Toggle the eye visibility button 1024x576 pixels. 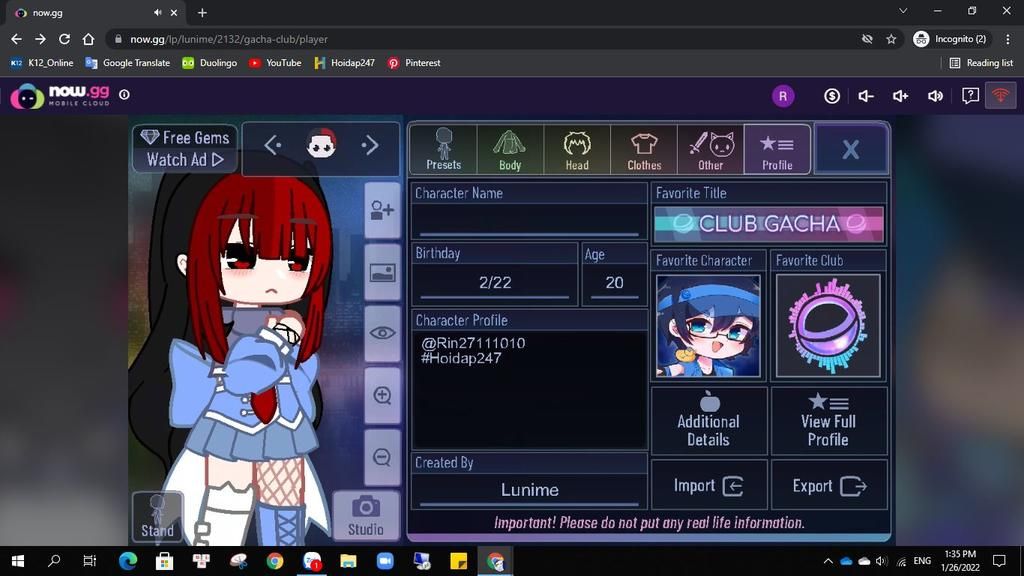382,333
